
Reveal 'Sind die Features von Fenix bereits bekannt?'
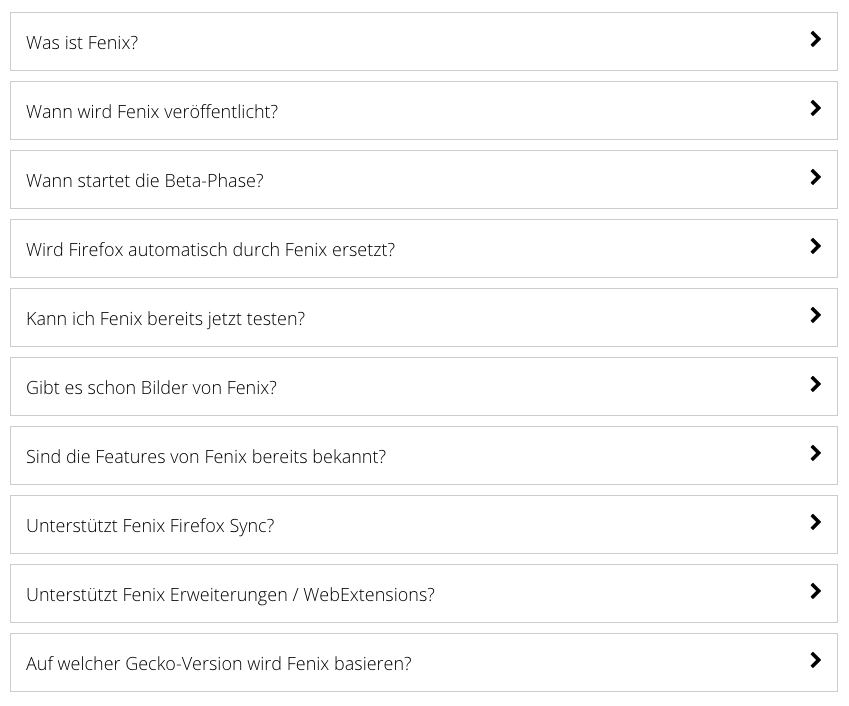point(206,456)
